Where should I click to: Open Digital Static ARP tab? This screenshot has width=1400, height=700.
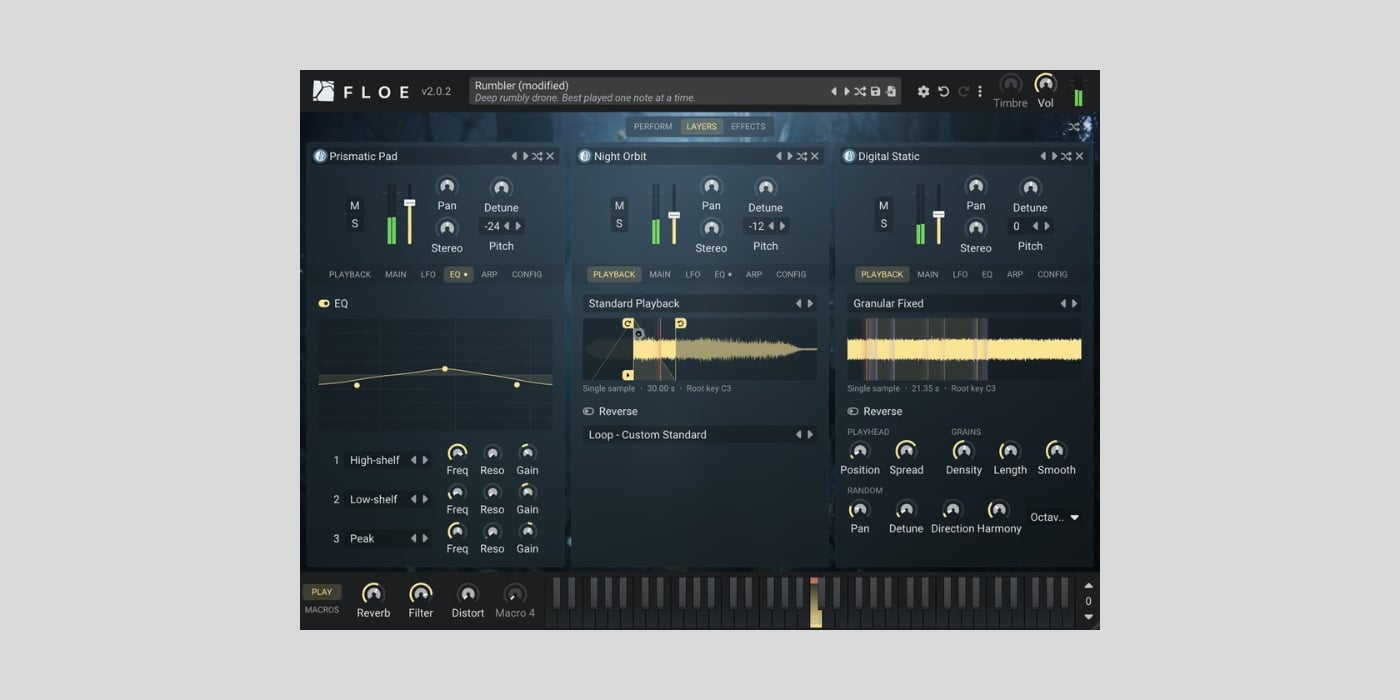click(x=1015, y=274)
